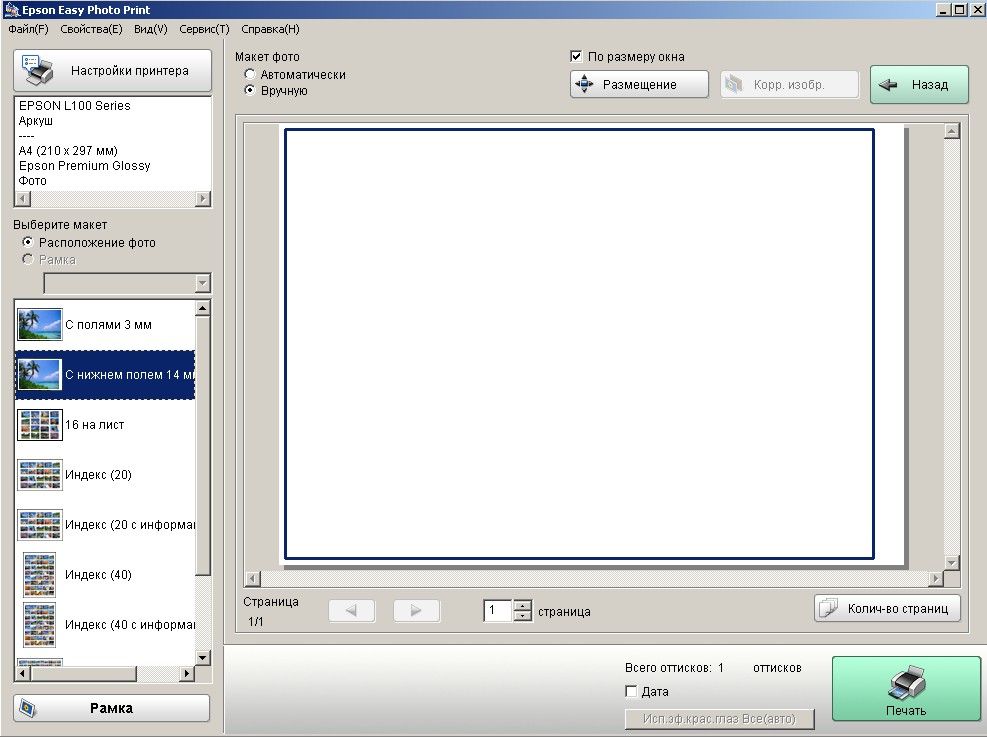987x737 pixels.
Task: Click the 'Рамка' button label at bottom
Action: 111,708
